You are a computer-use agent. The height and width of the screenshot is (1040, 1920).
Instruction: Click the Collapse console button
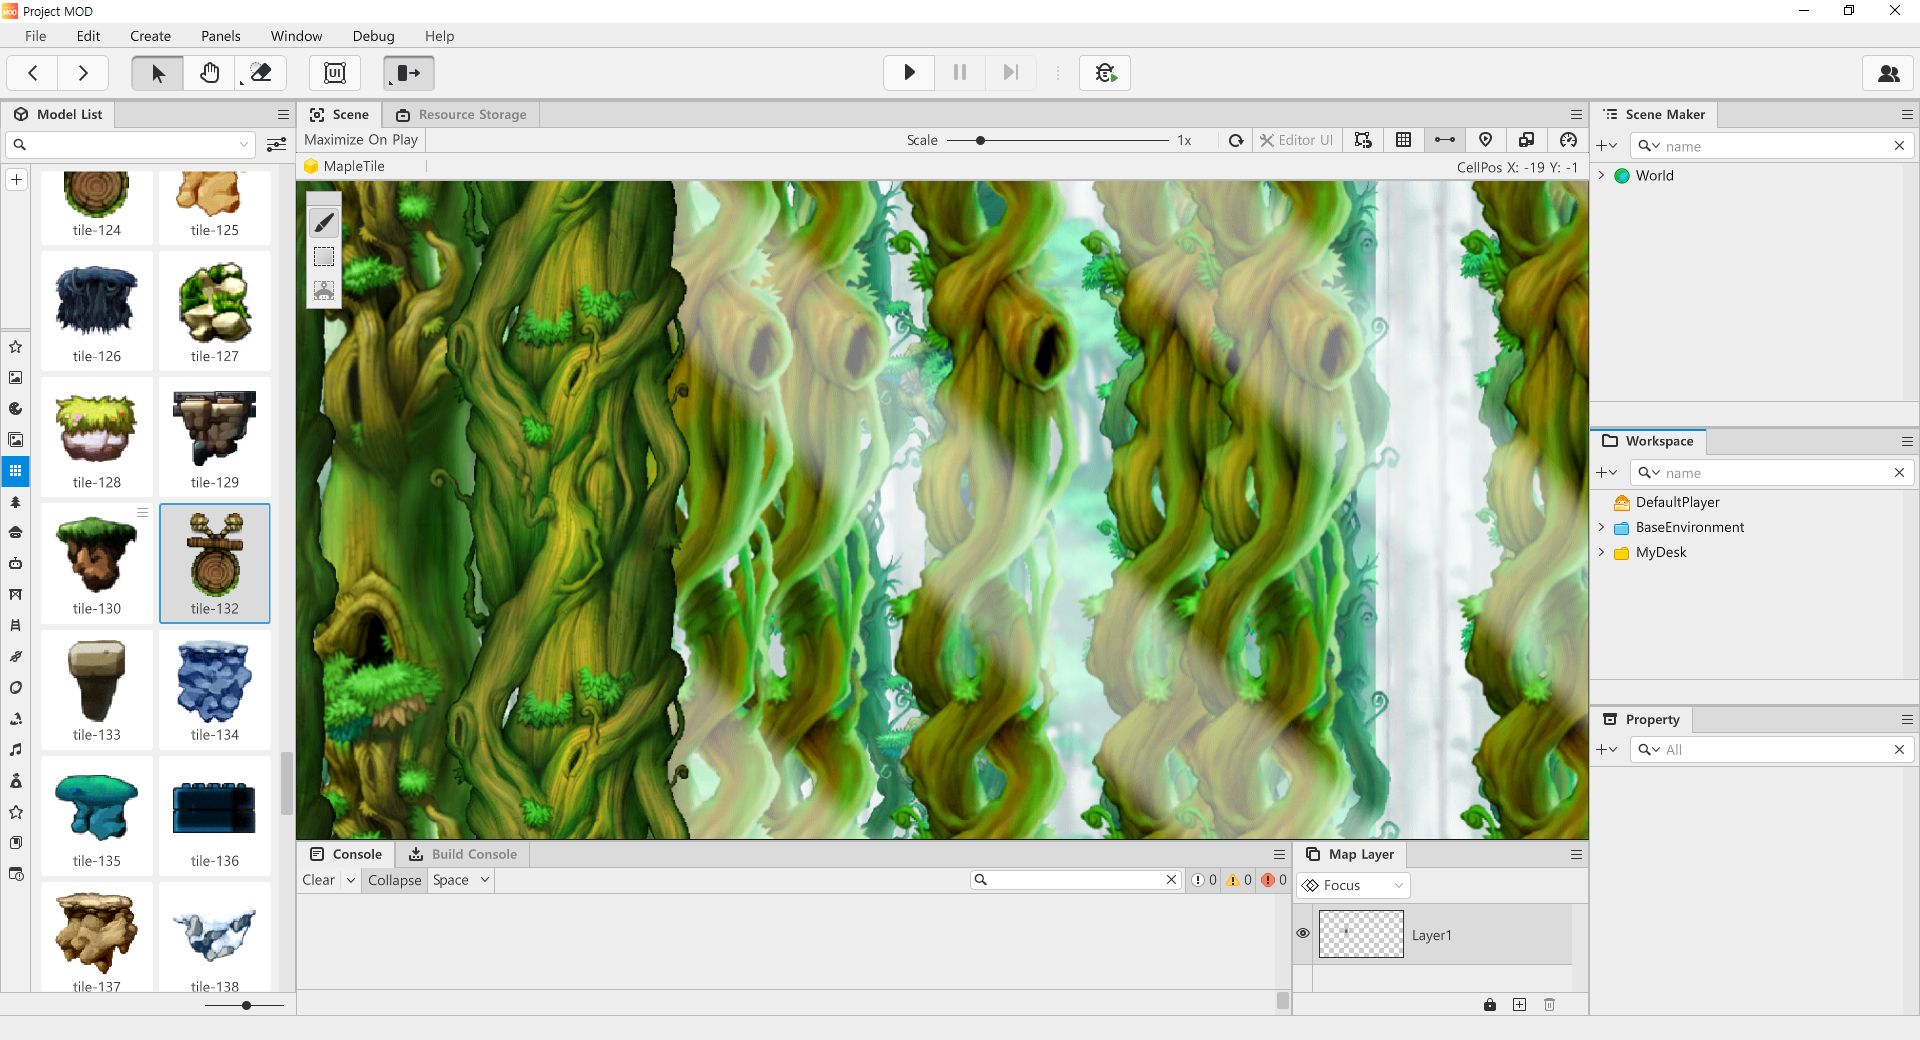394,880
